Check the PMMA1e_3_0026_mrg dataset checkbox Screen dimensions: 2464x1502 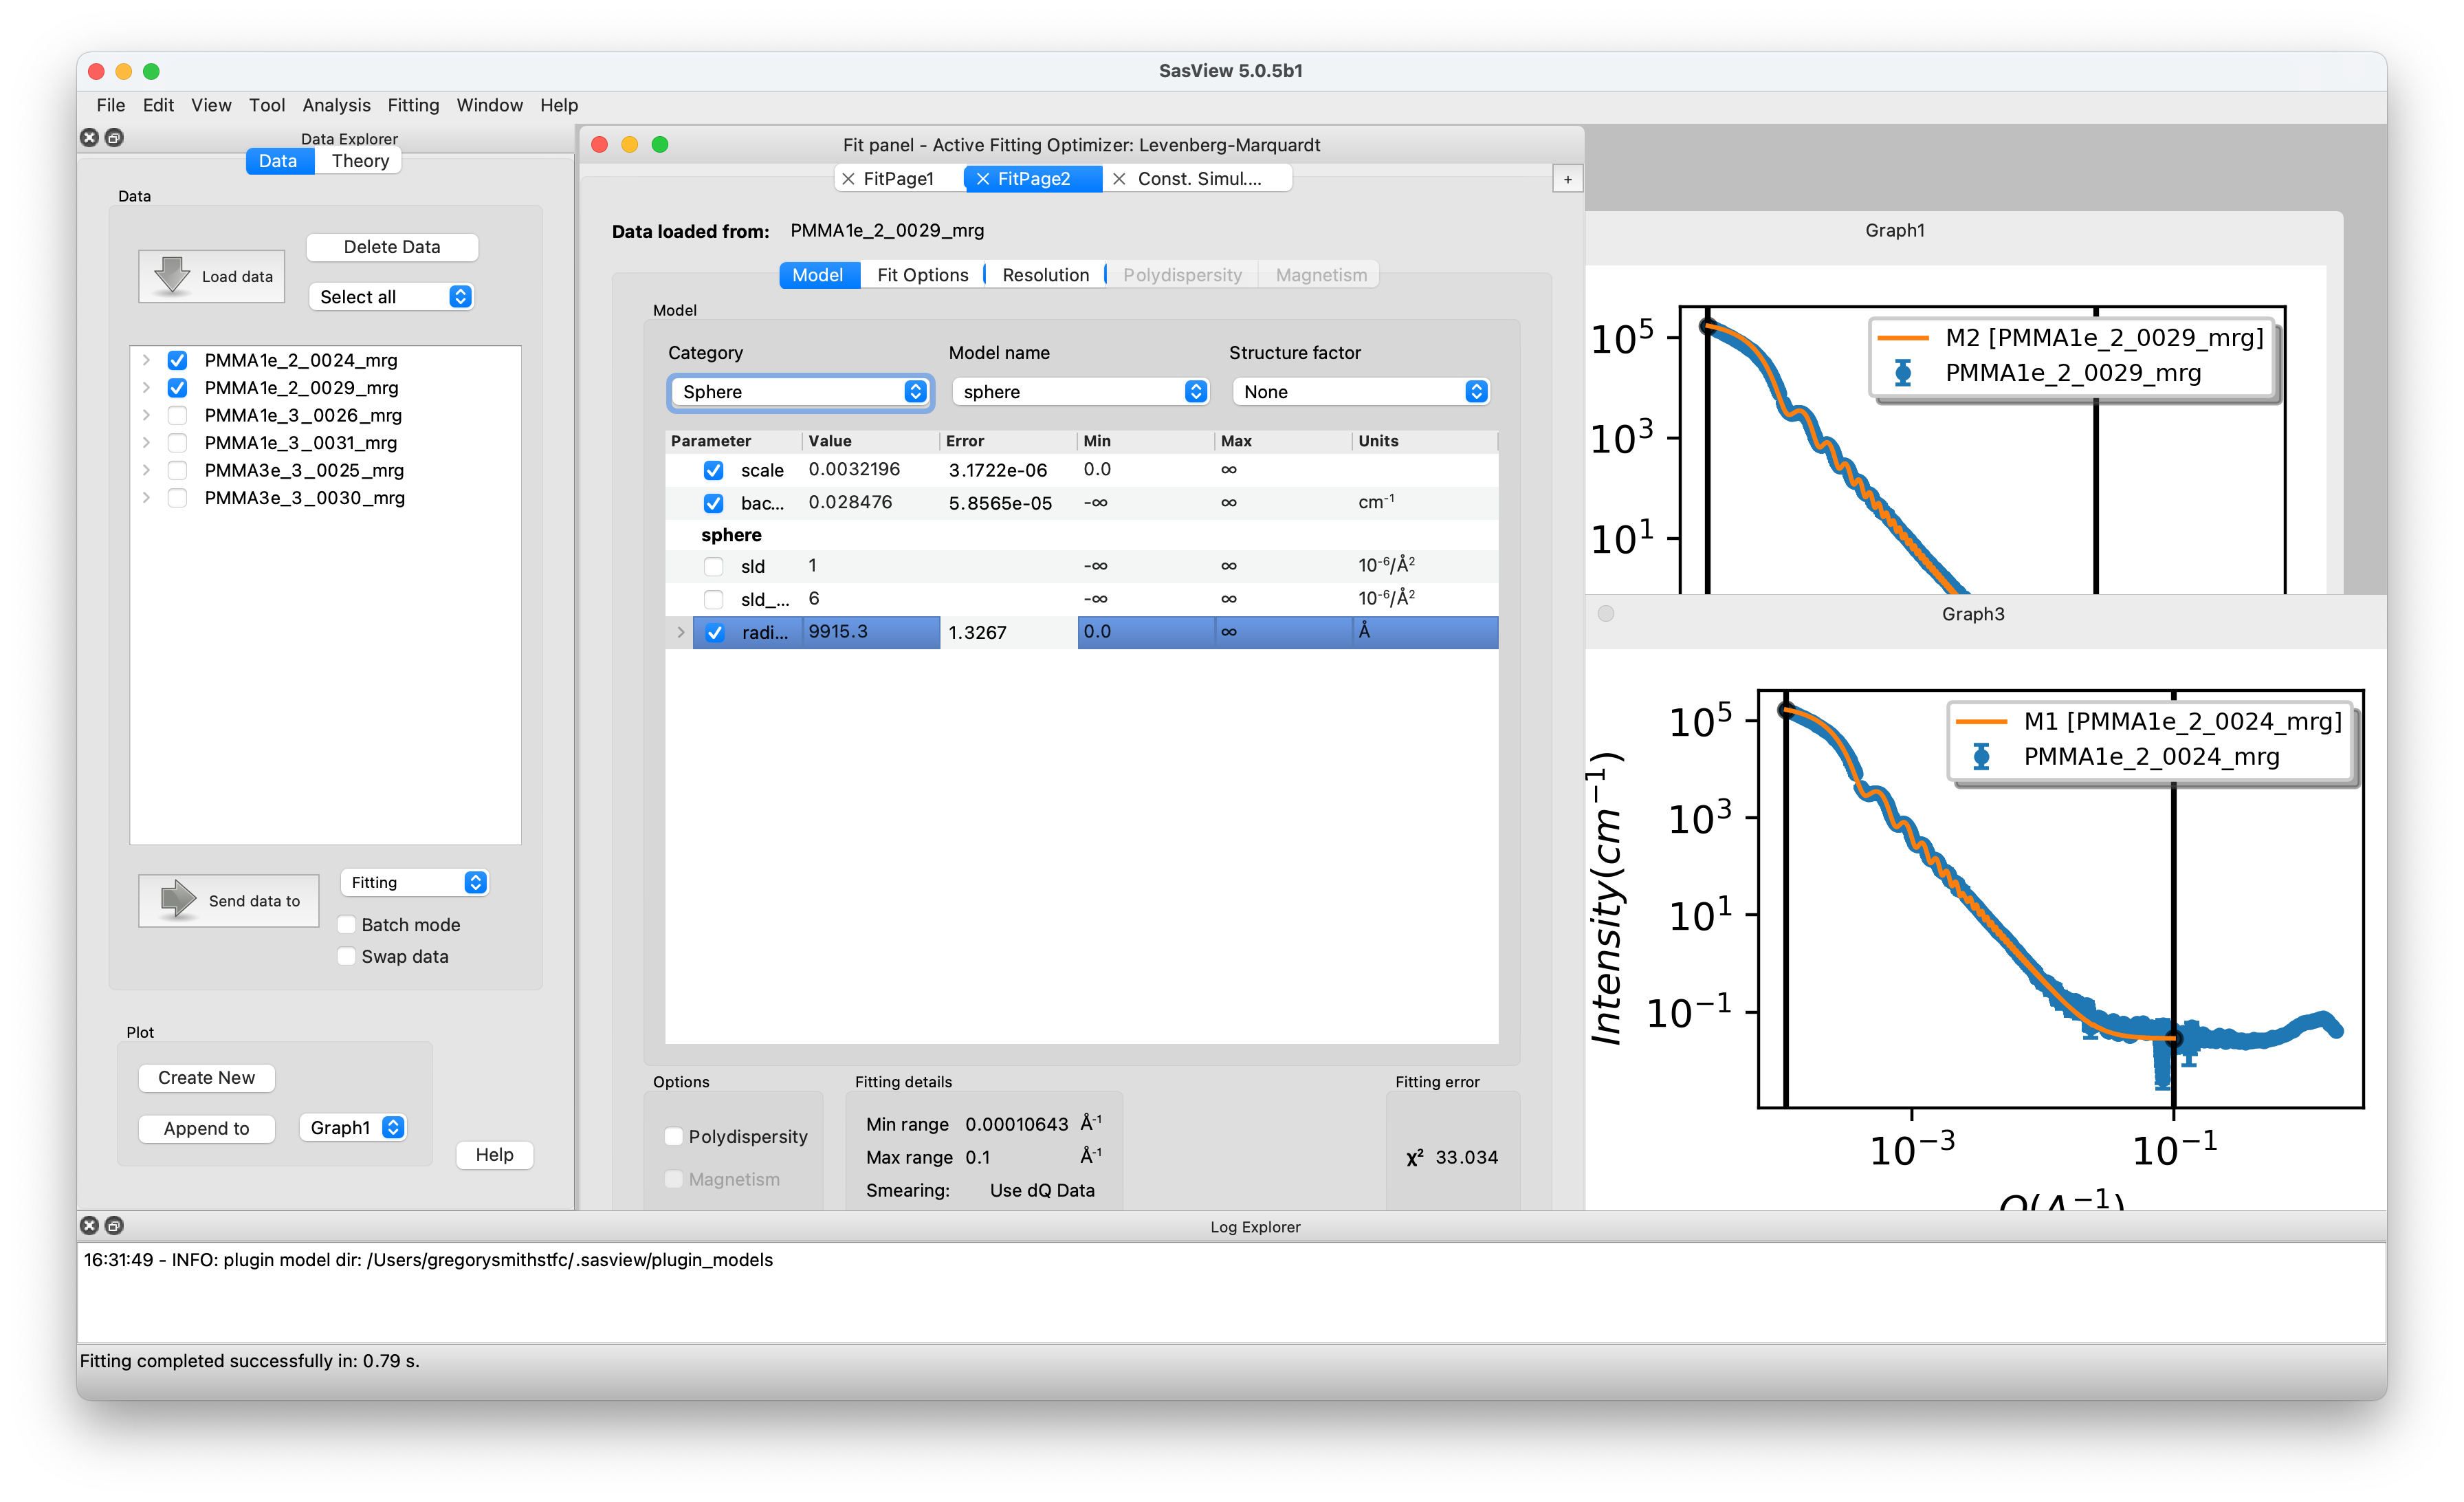click(177, 415)
